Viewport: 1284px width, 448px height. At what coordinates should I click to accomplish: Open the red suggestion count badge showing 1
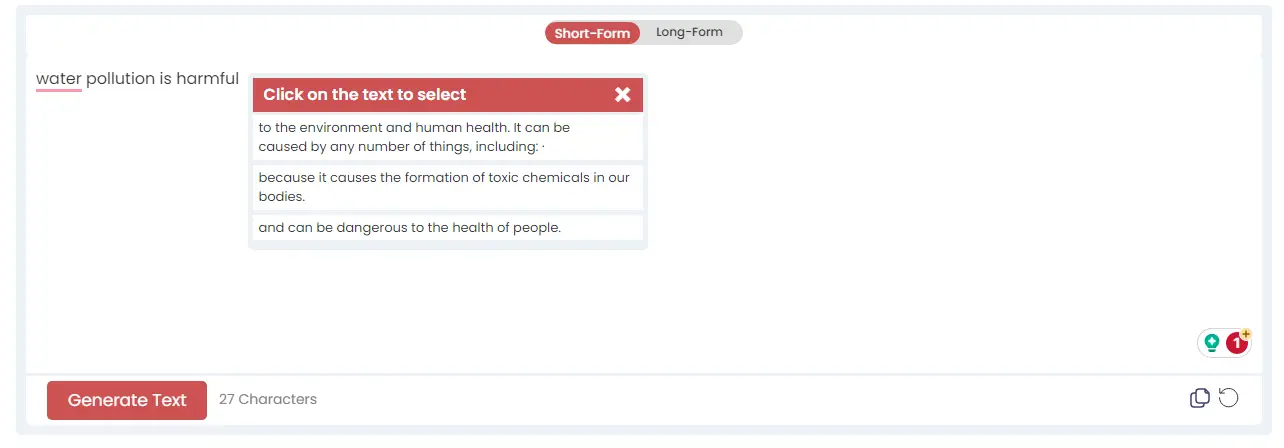click(1238, 343)
